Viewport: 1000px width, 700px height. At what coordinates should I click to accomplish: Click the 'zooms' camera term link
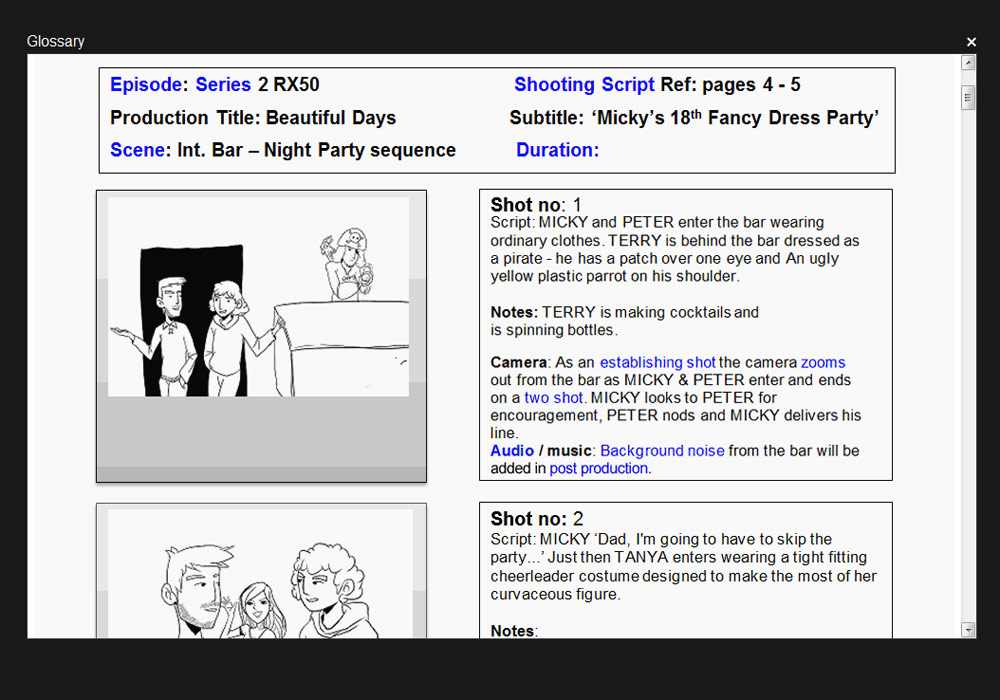822,363
